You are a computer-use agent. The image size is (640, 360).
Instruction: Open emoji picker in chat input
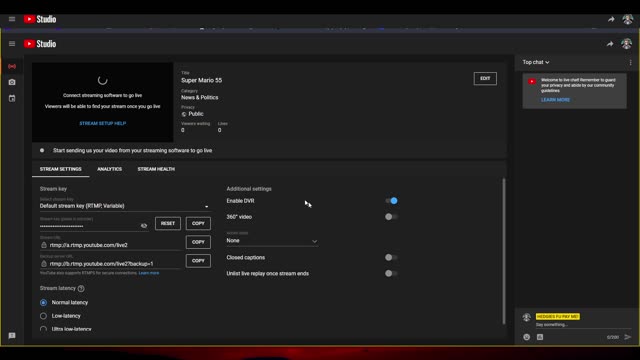(527, 337)
